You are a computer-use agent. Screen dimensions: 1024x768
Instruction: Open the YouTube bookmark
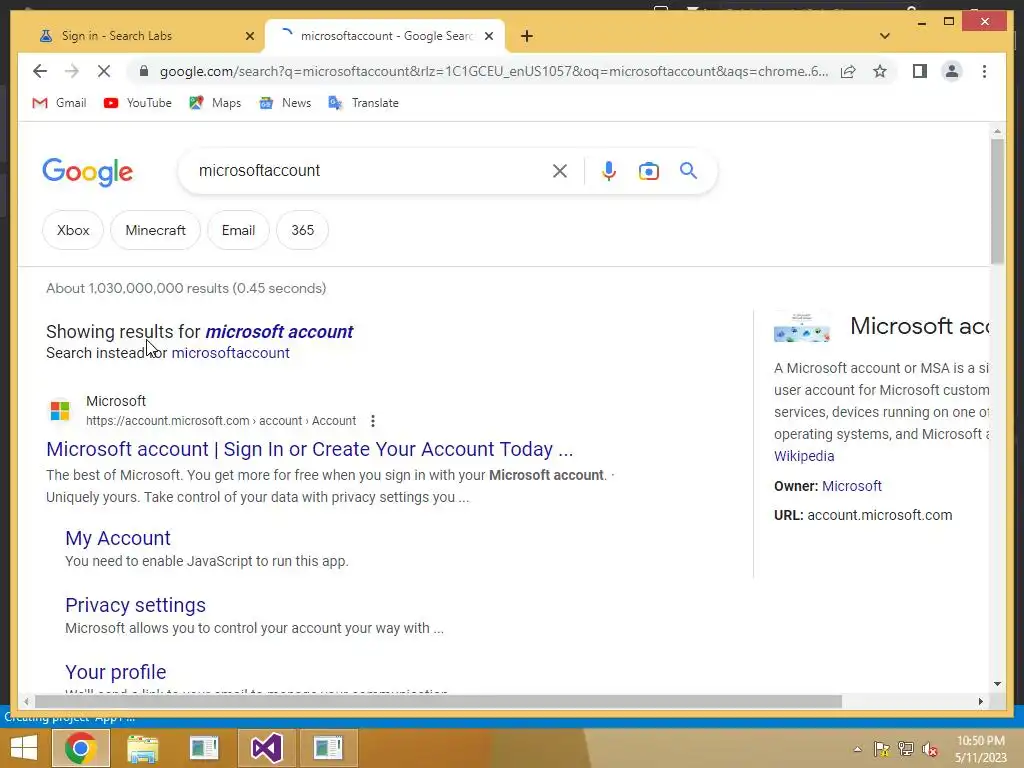(x=138, y=103)
